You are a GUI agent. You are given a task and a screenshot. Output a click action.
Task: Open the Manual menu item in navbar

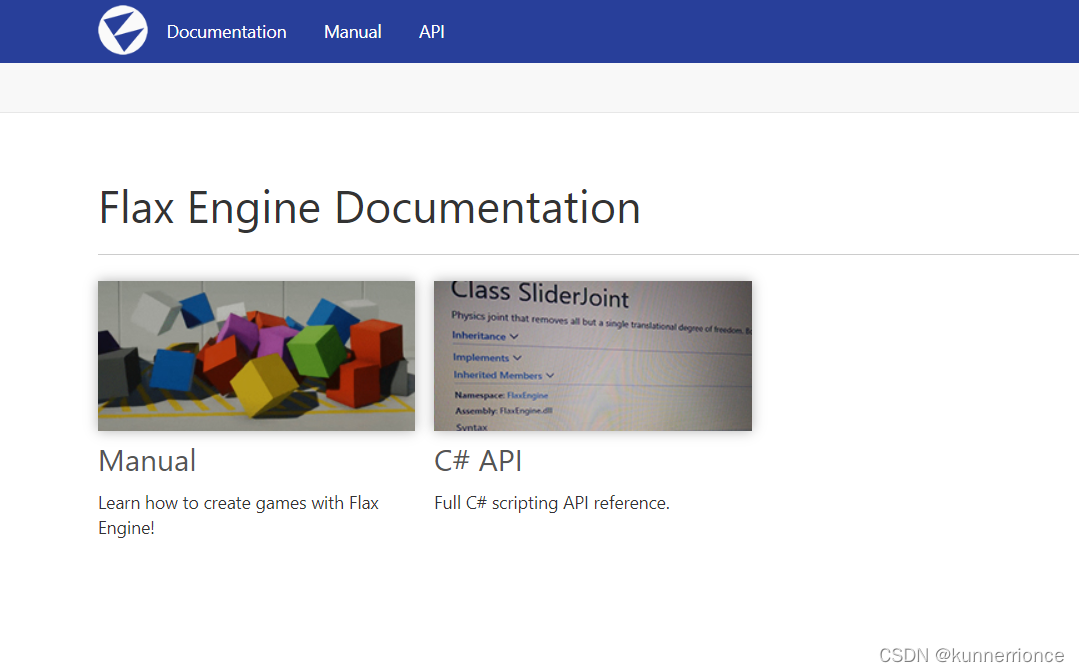pyautogui.click(x=352, y=32)
